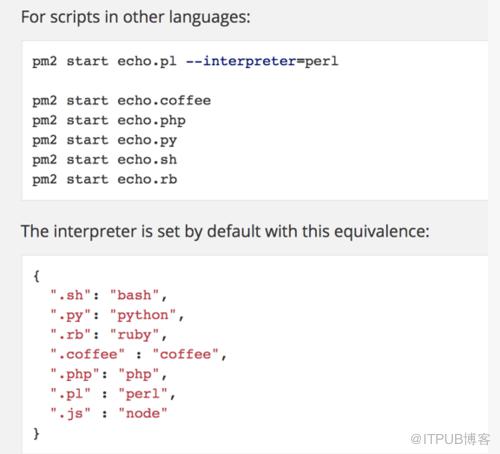Click the "ruby" value
Image resolution: width=500 pixels, height=454 pixels.
(x=134, y=335)
